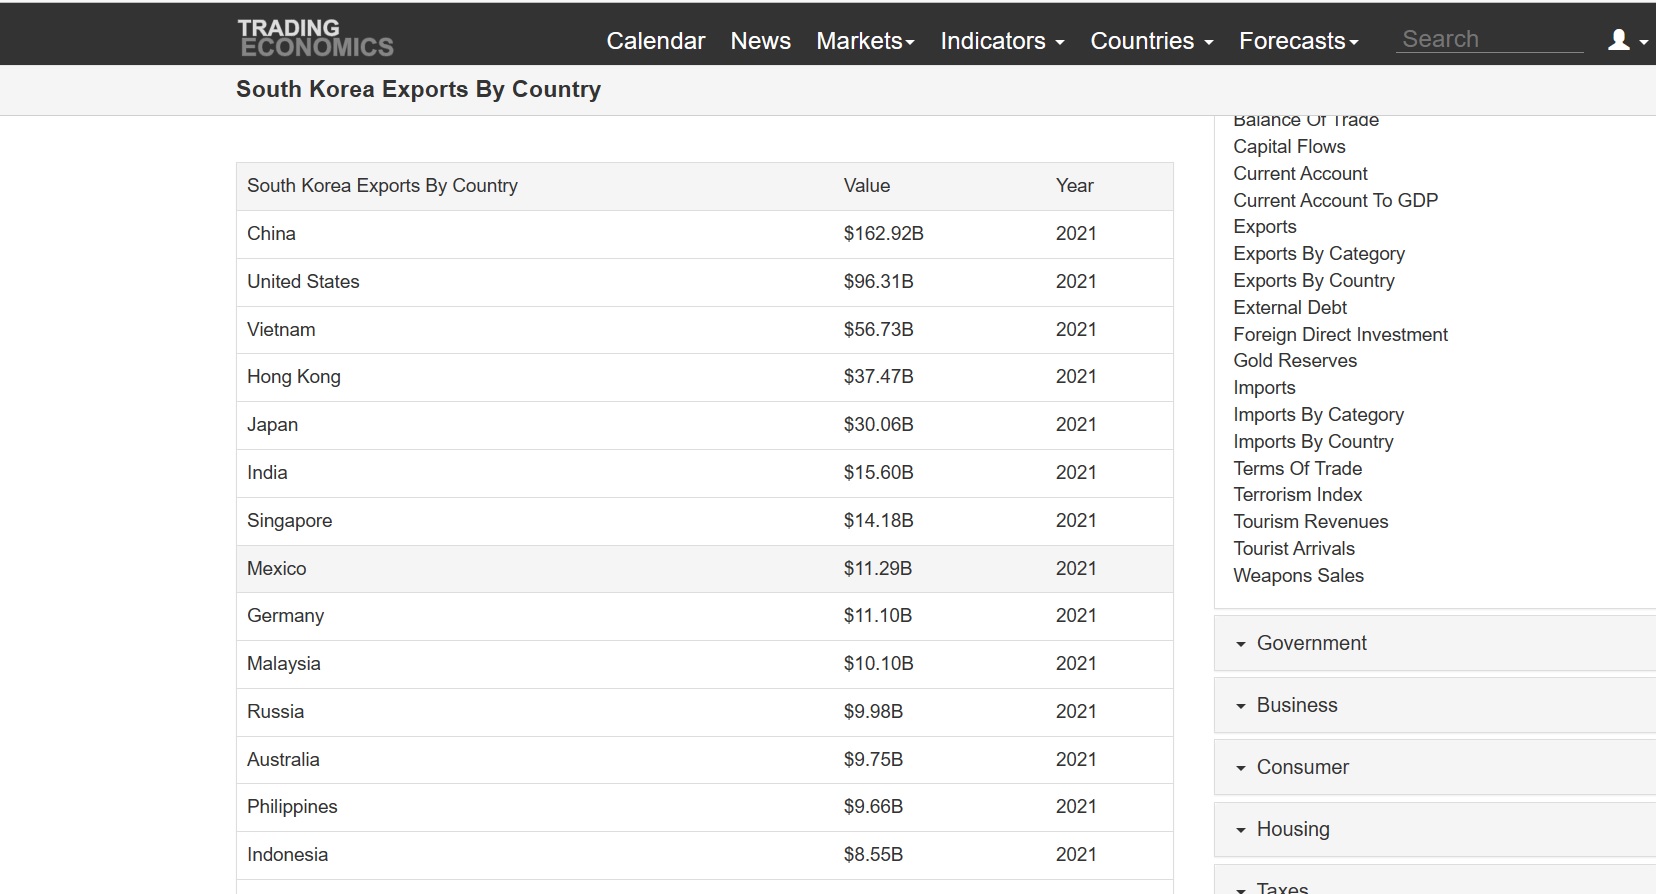Click Vietnam in the table
The width and height of the screenshot is (1656, 894).
click(281, 330)
